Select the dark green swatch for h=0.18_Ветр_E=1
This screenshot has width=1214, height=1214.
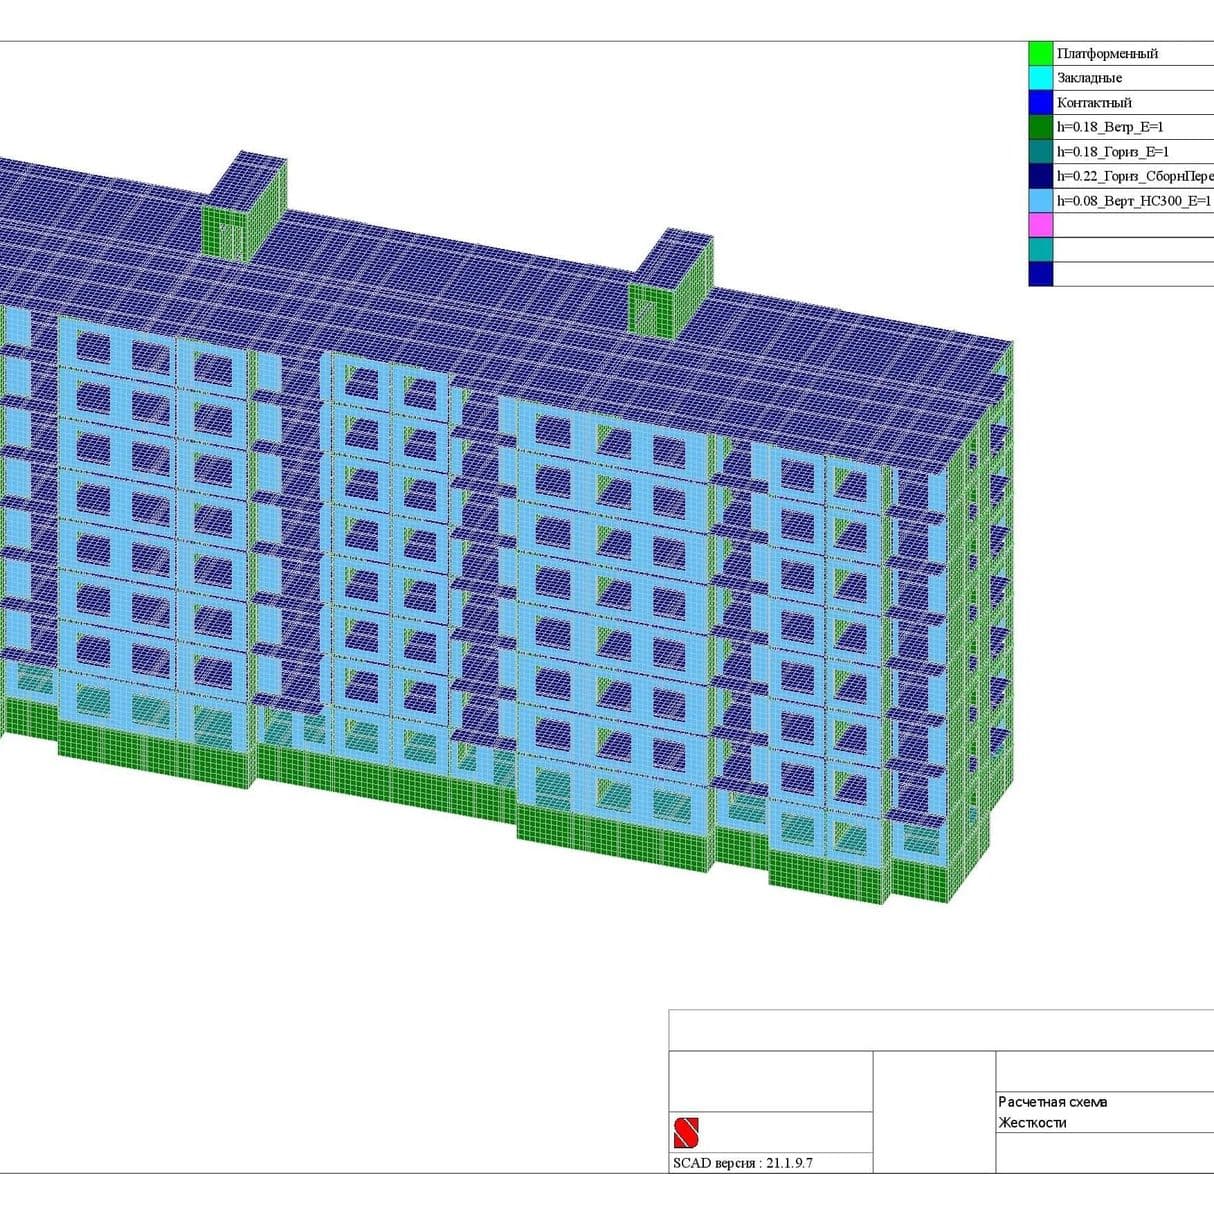(1041, 127)
